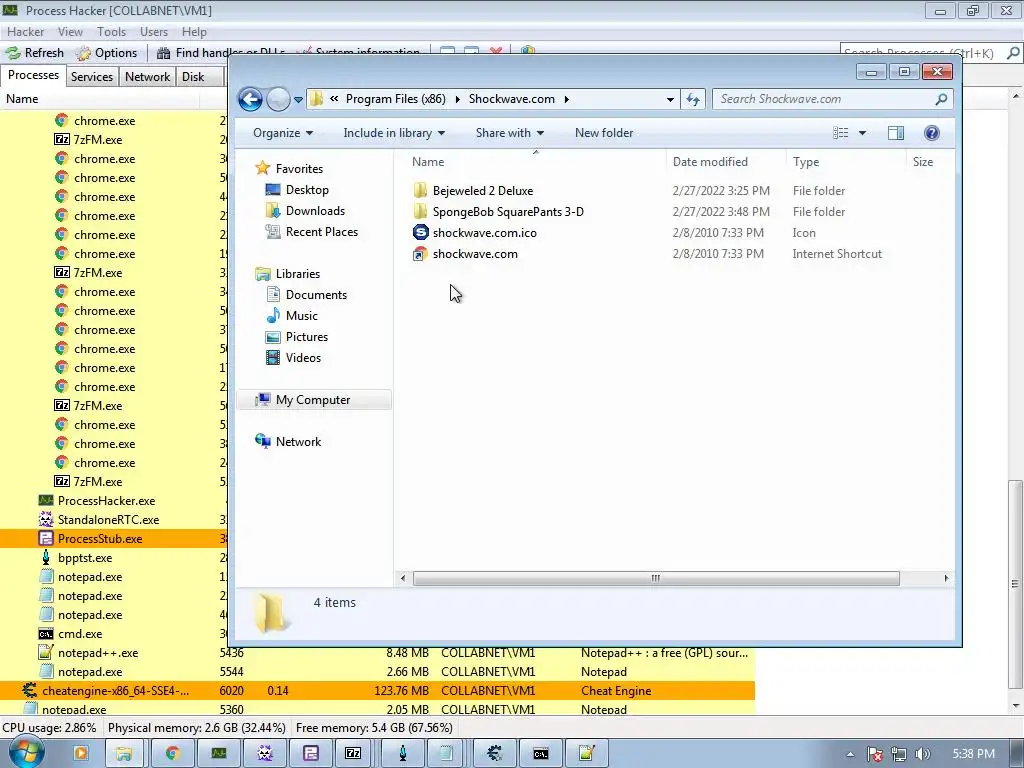The height and width of the screenshot is (768, 1024).
Task: Open Hacker menu in Process Hacker
Action: (x=25, y=31)
